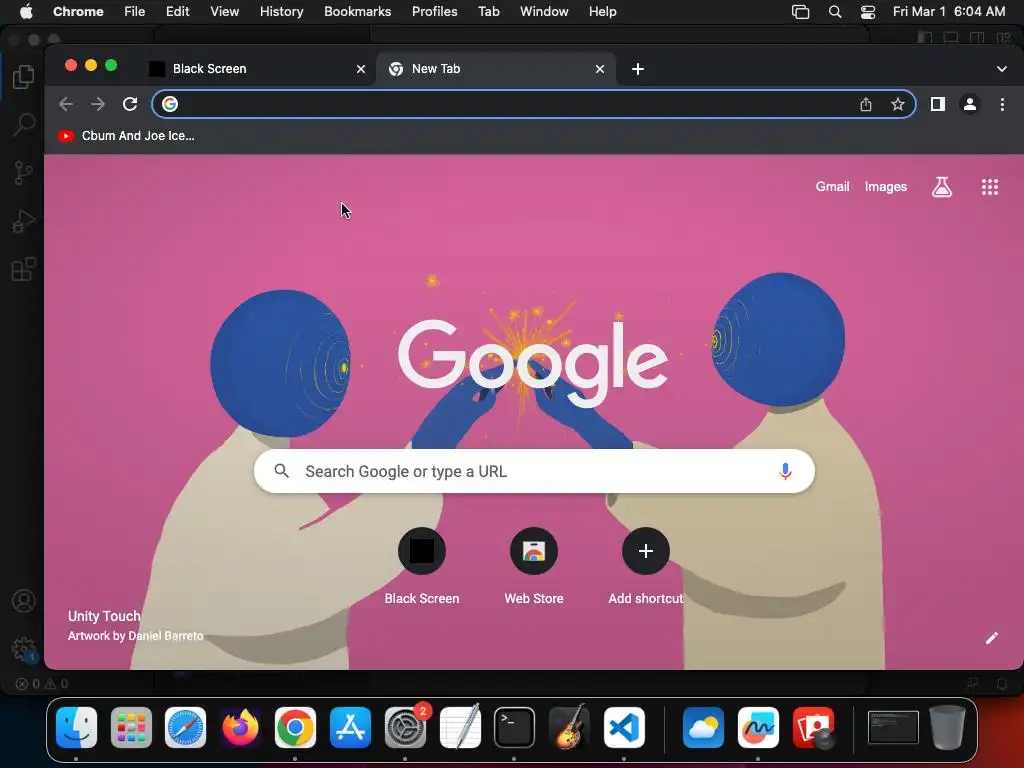Click the Search Google or type a URL box
Viewport: 1024px width, 768px height.
pyautogui.click(x=534, y=471)
